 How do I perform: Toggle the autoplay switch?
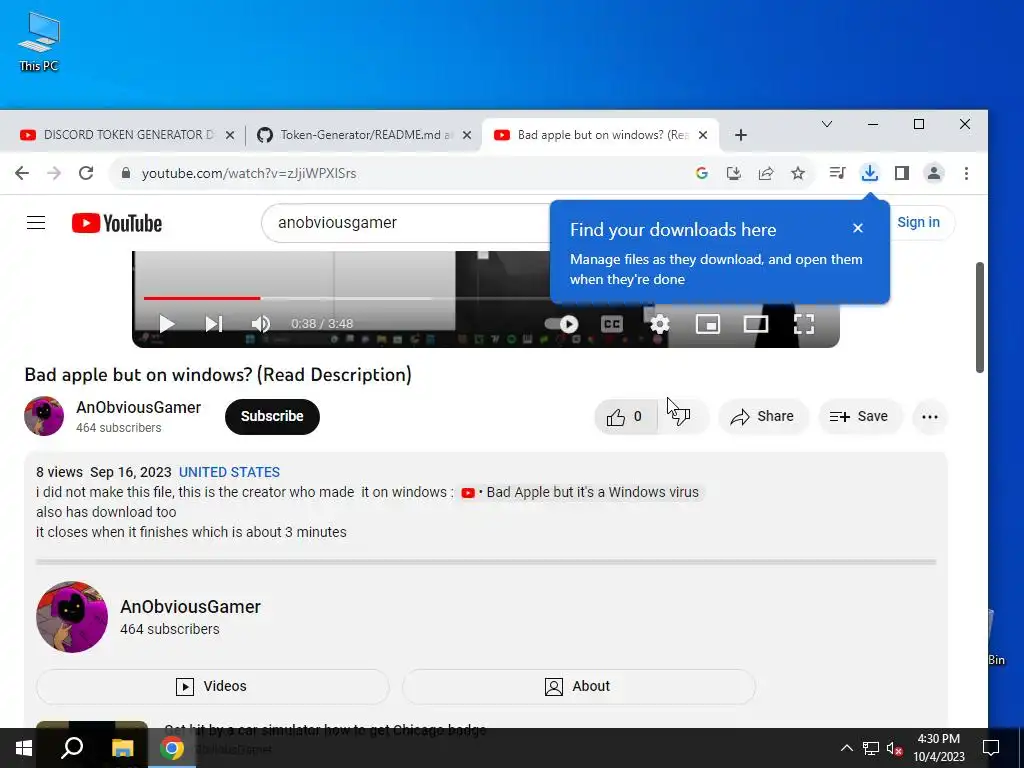pos(562,324)
